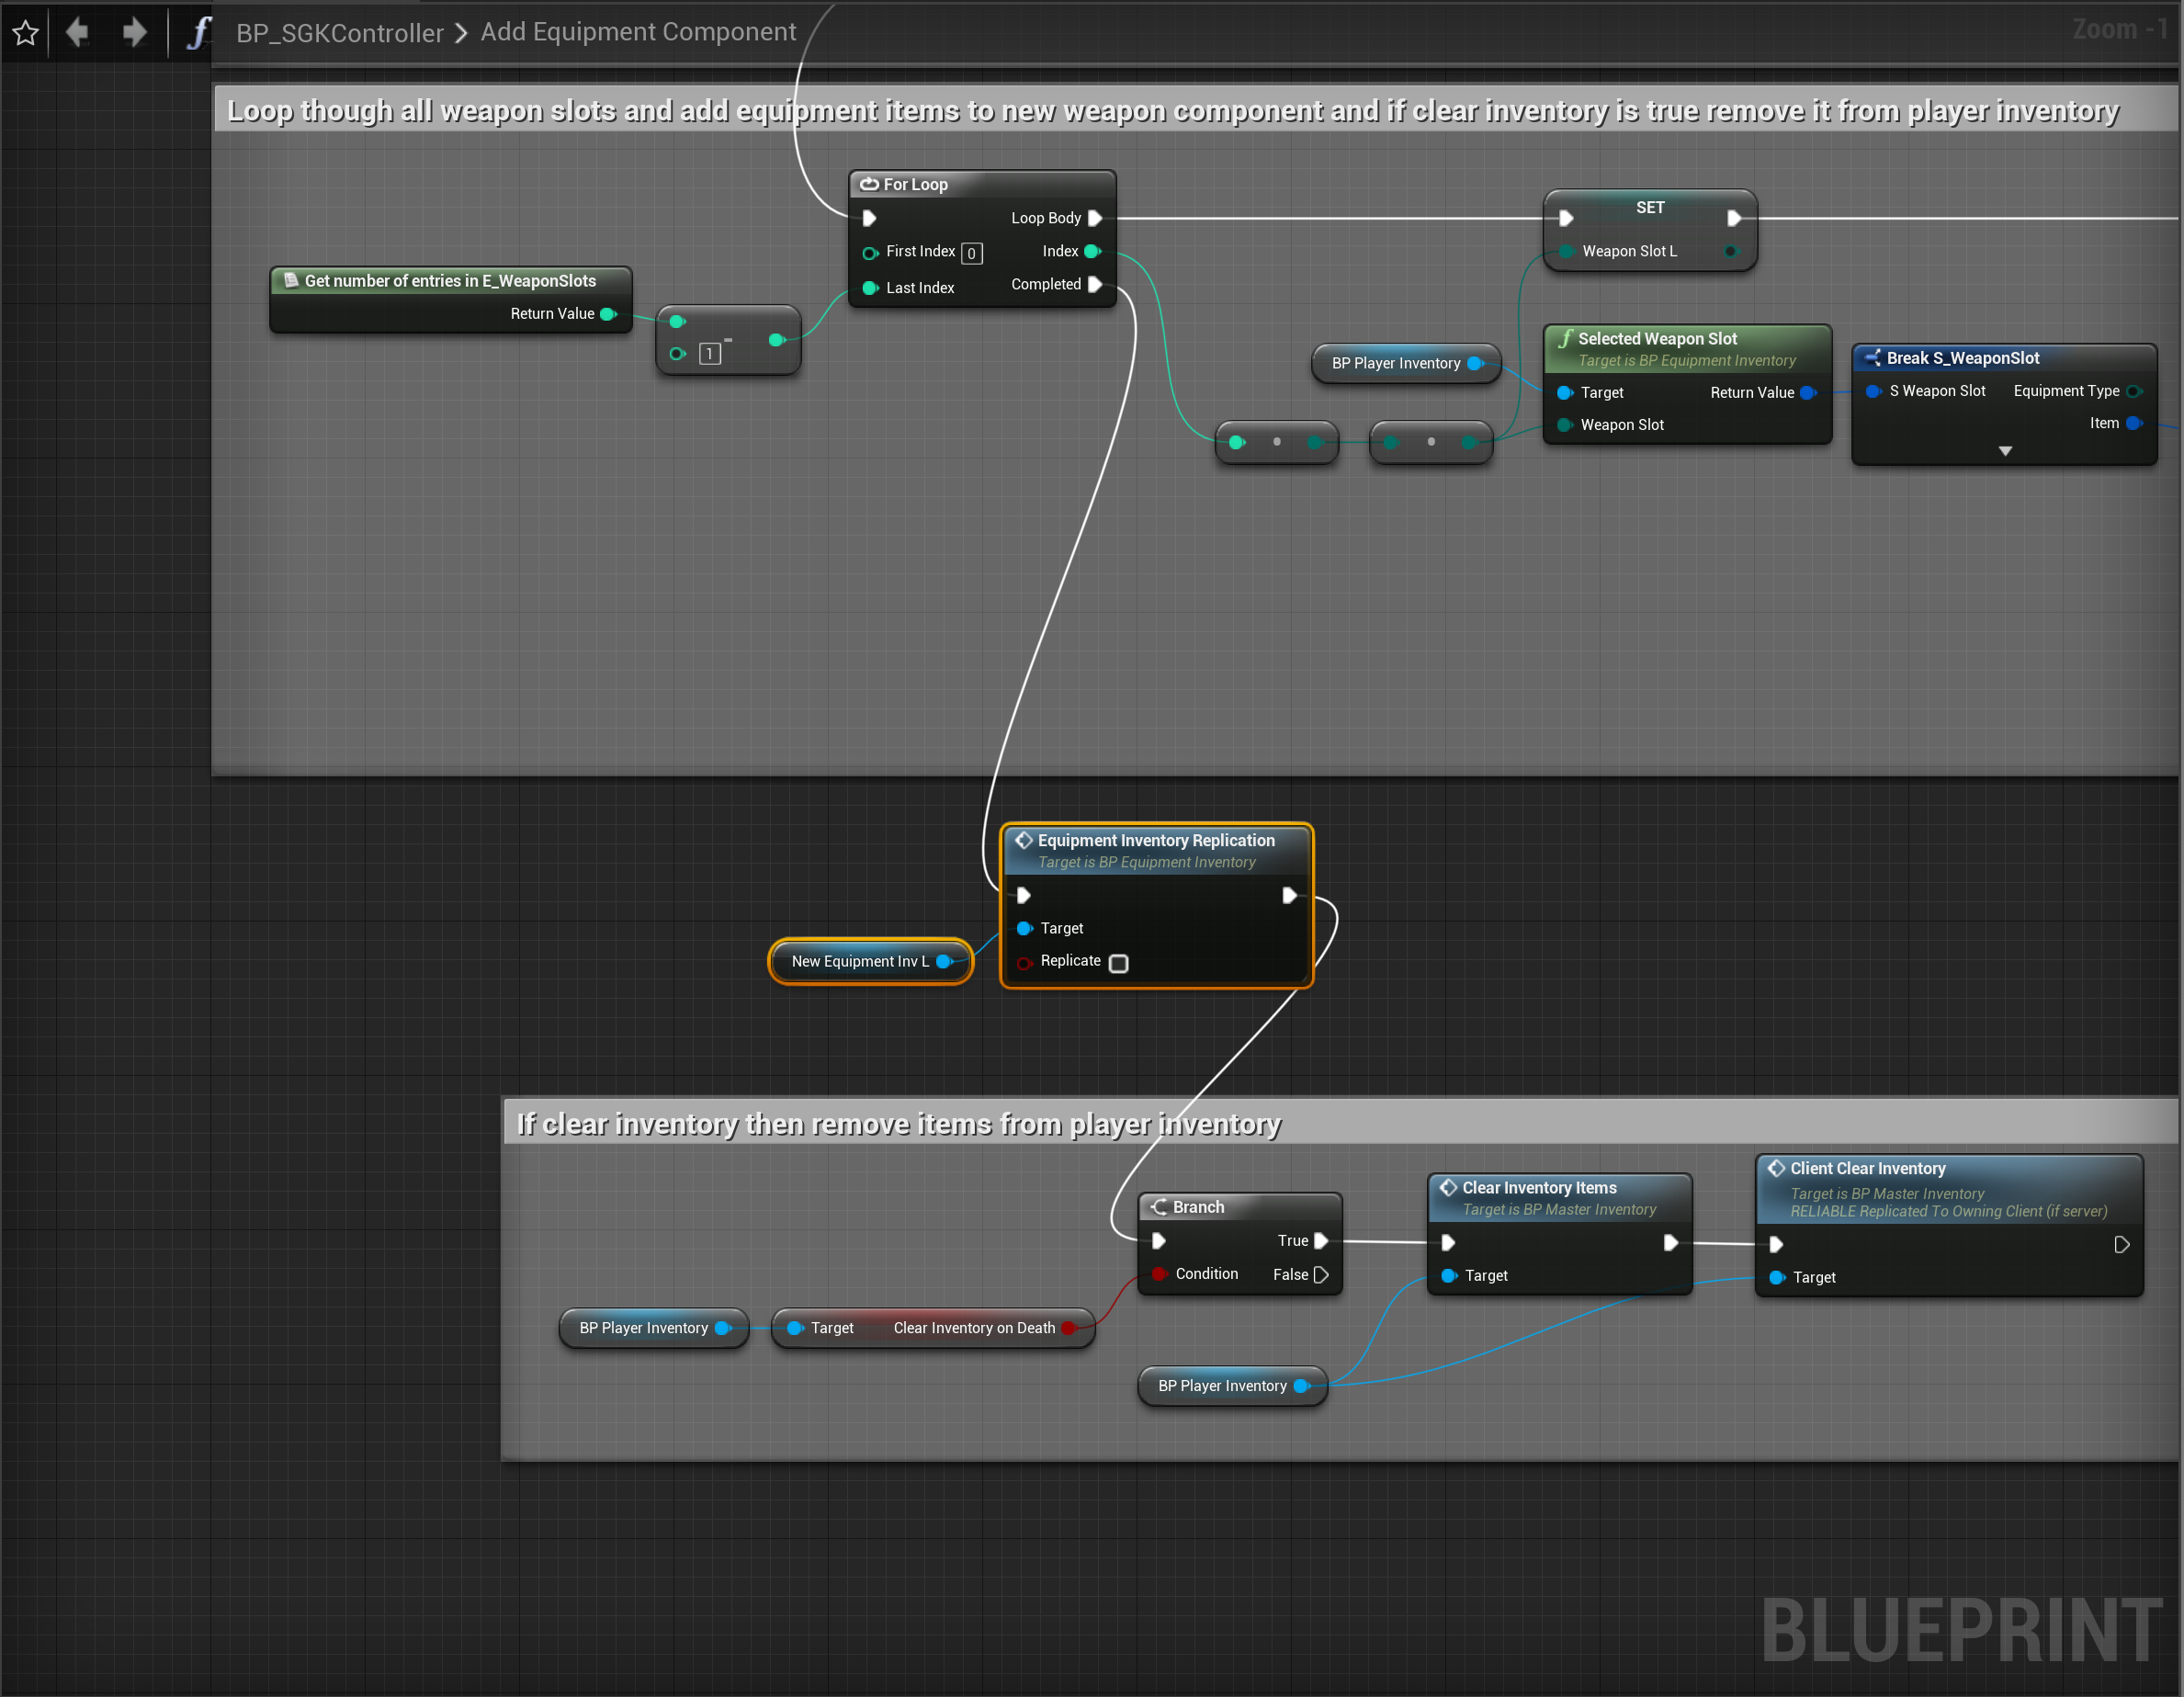This screenshot has height=1697, width=2184.
Task: Open the BP_SGKController breadcrumb
Action: (339, 33)
